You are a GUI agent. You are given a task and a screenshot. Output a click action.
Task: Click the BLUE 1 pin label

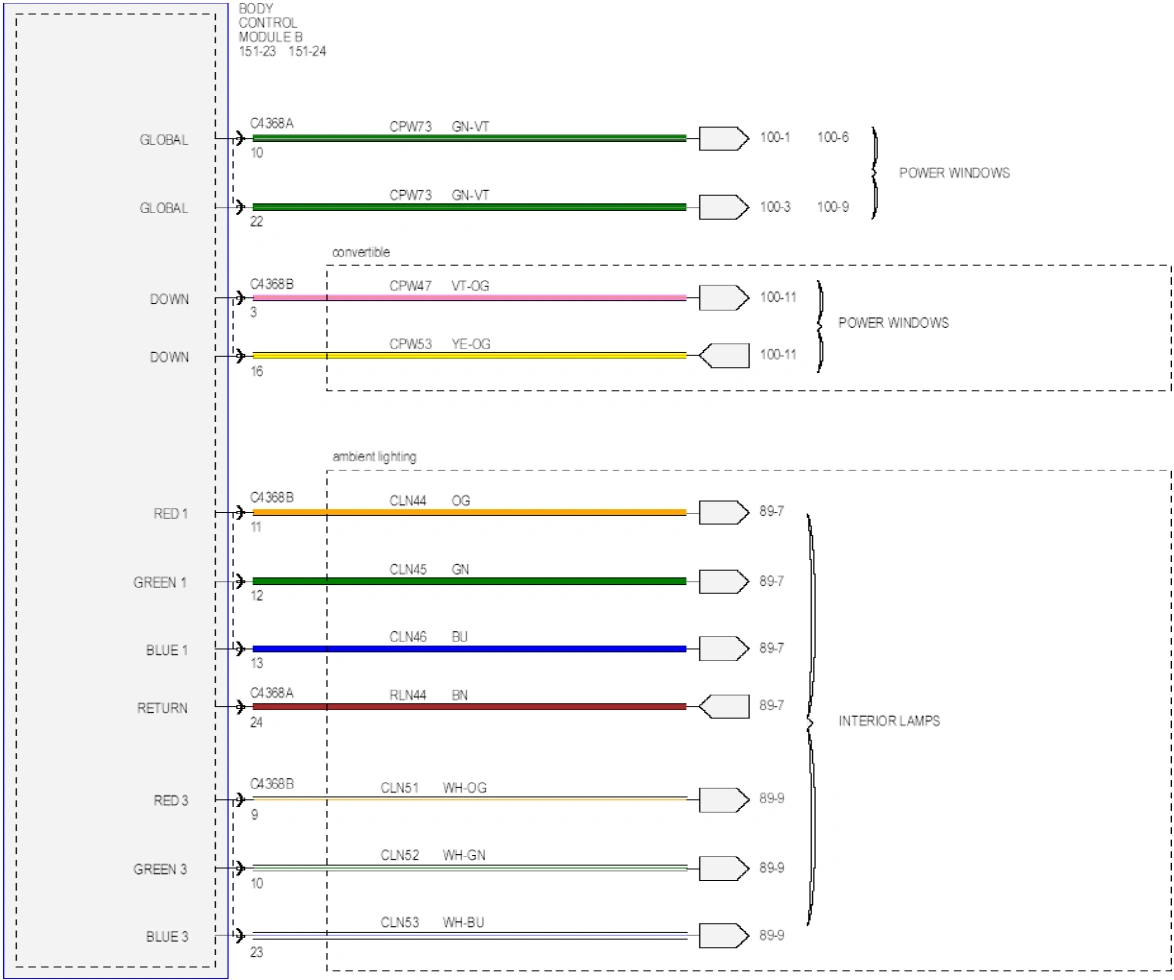(x=167, y=650)
